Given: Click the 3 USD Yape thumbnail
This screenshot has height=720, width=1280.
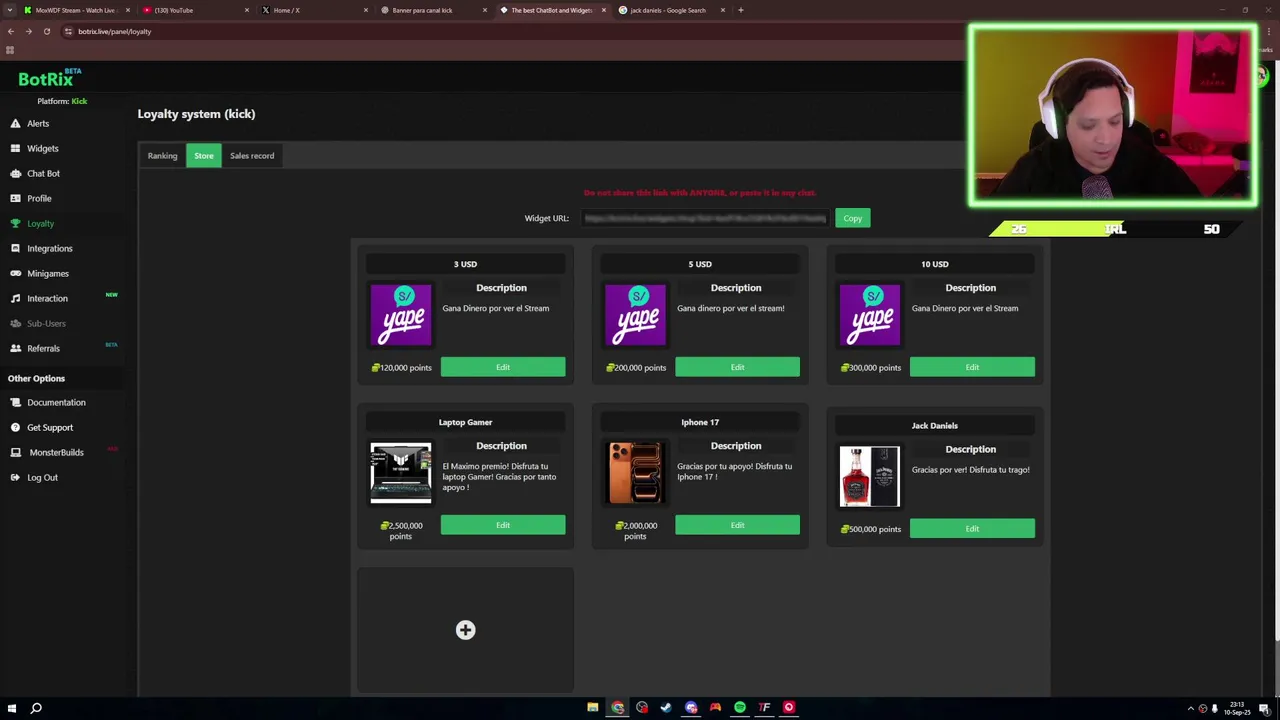Looking at the screenshot, I should pyautogui.click(x=401, y=315).
